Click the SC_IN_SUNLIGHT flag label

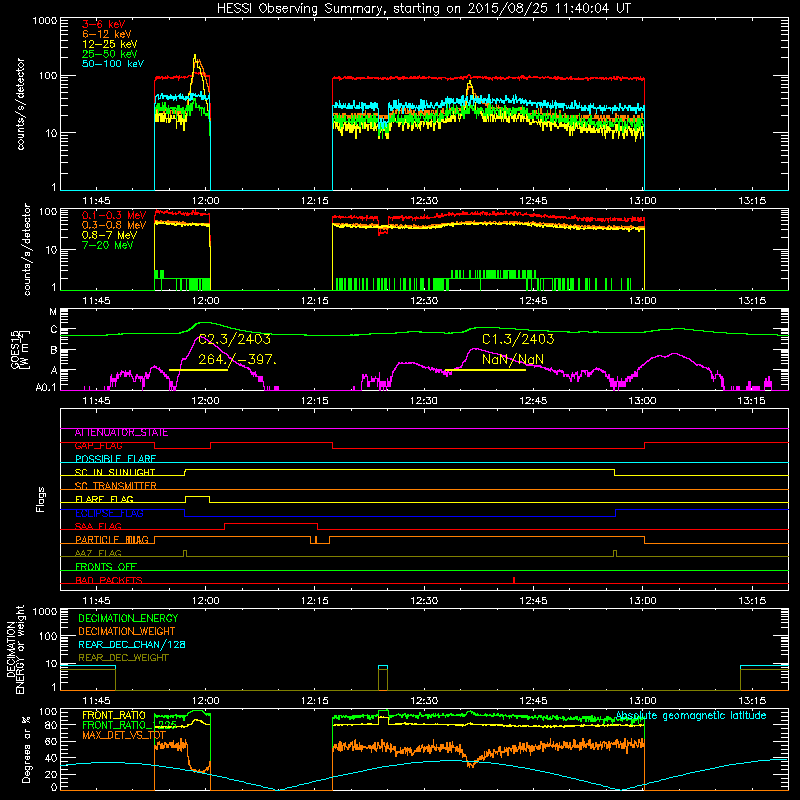pos(115,472)
